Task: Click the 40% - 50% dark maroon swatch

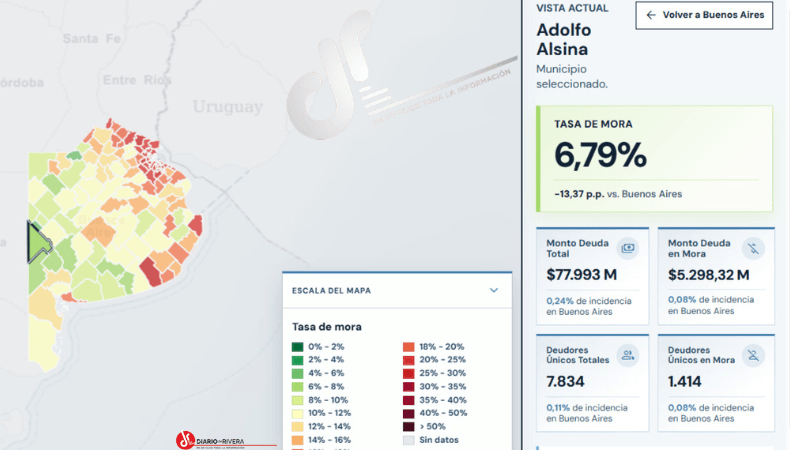Action: (x=409, y=413)
